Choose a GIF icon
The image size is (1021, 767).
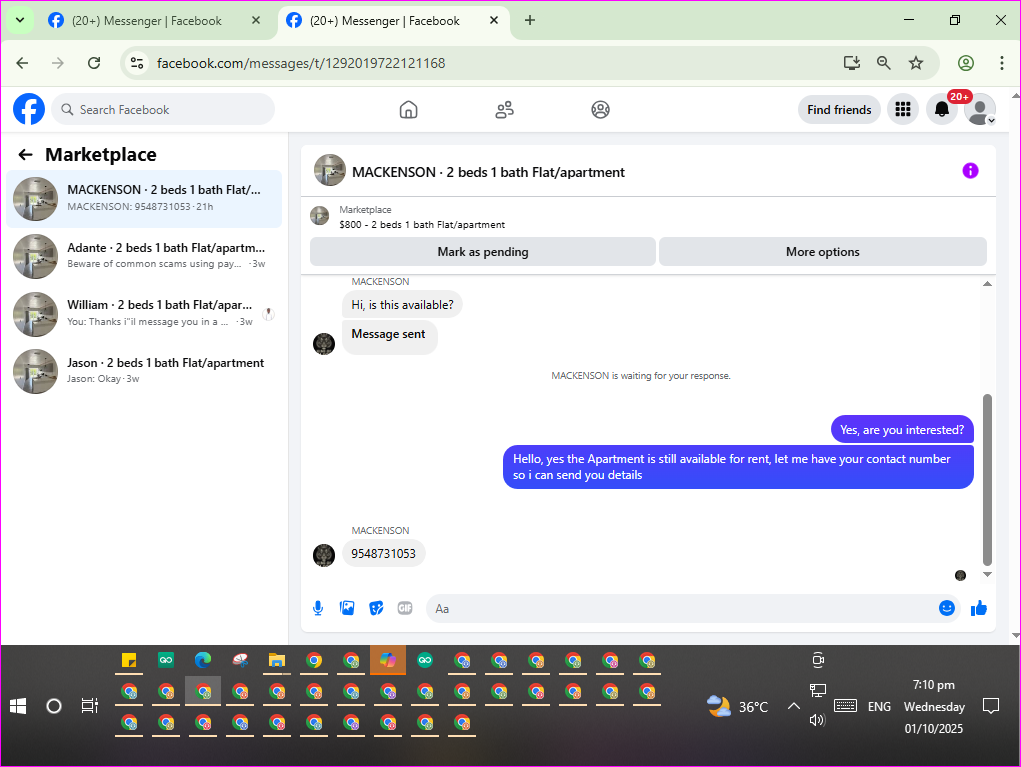405,608
